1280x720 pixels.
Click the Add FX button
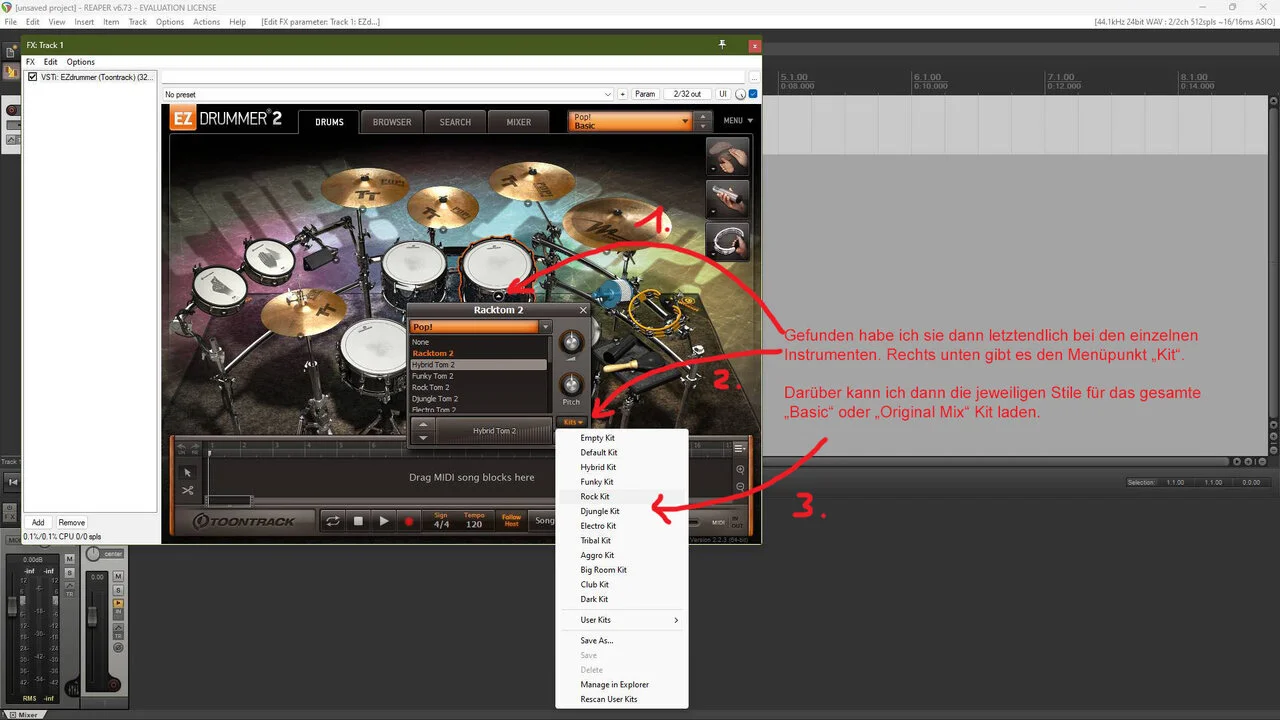coord(38,522)
